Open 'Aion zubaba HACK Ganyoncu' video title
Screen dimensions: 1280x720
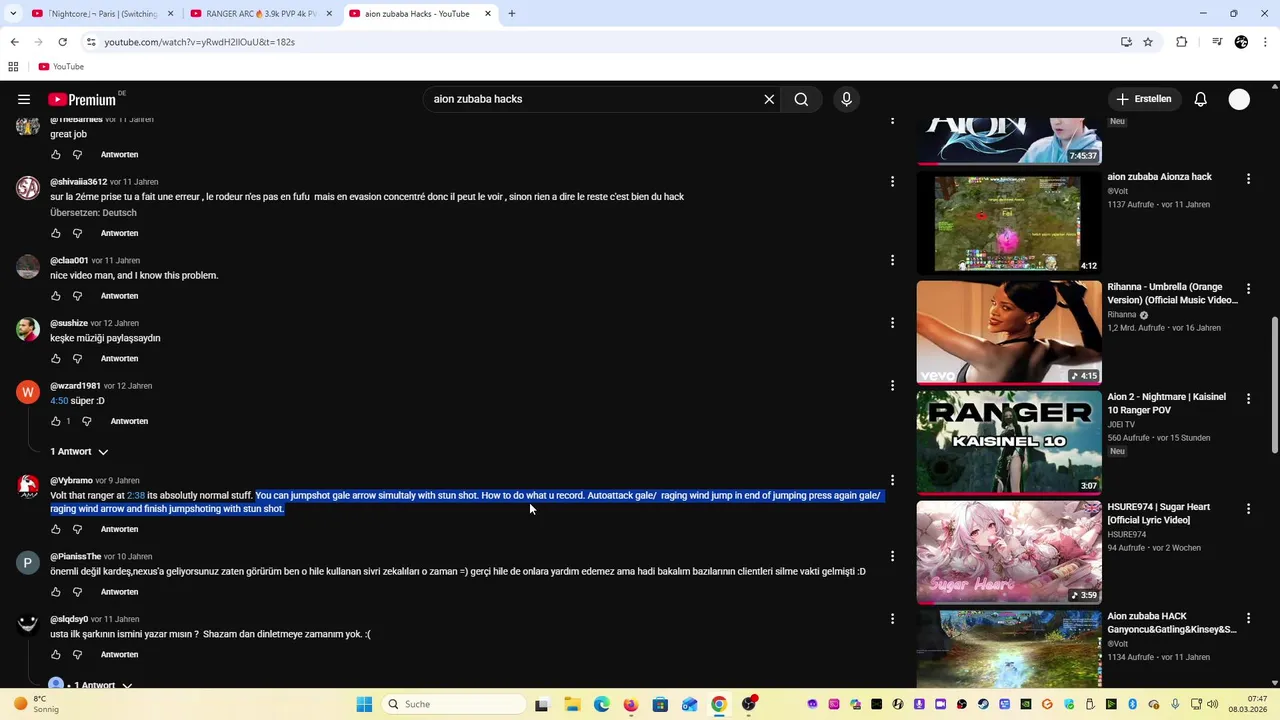[1172, 623]
